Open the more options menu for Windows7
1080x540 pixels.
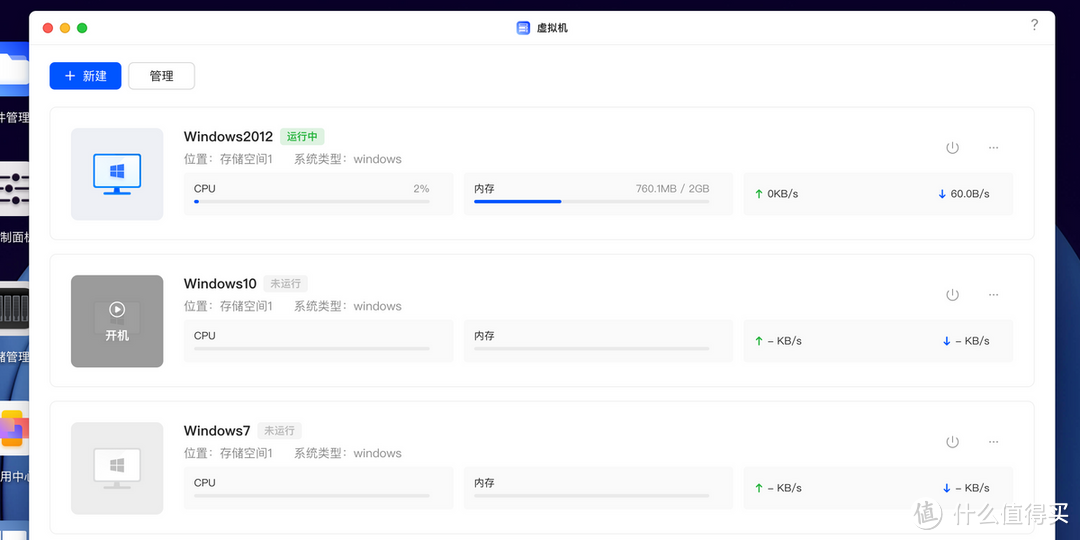coord(993,442)
